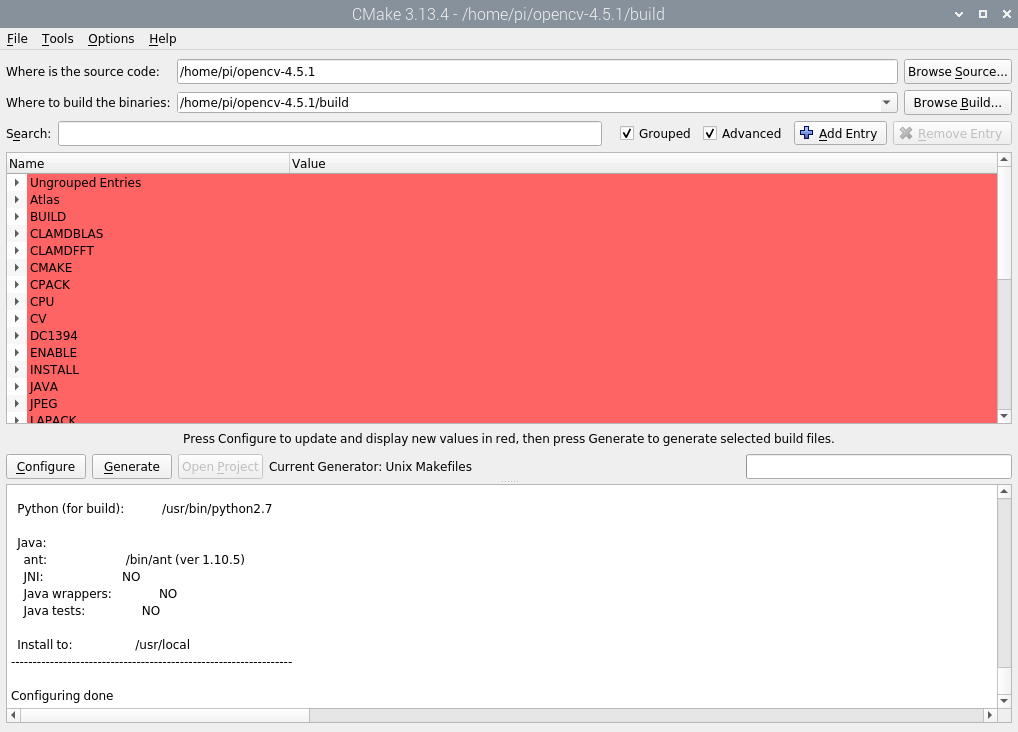This screenshot has width=1018, height=732.
Task: Open the Options menu
Action: pyautogui.click(x=111, y=38)
